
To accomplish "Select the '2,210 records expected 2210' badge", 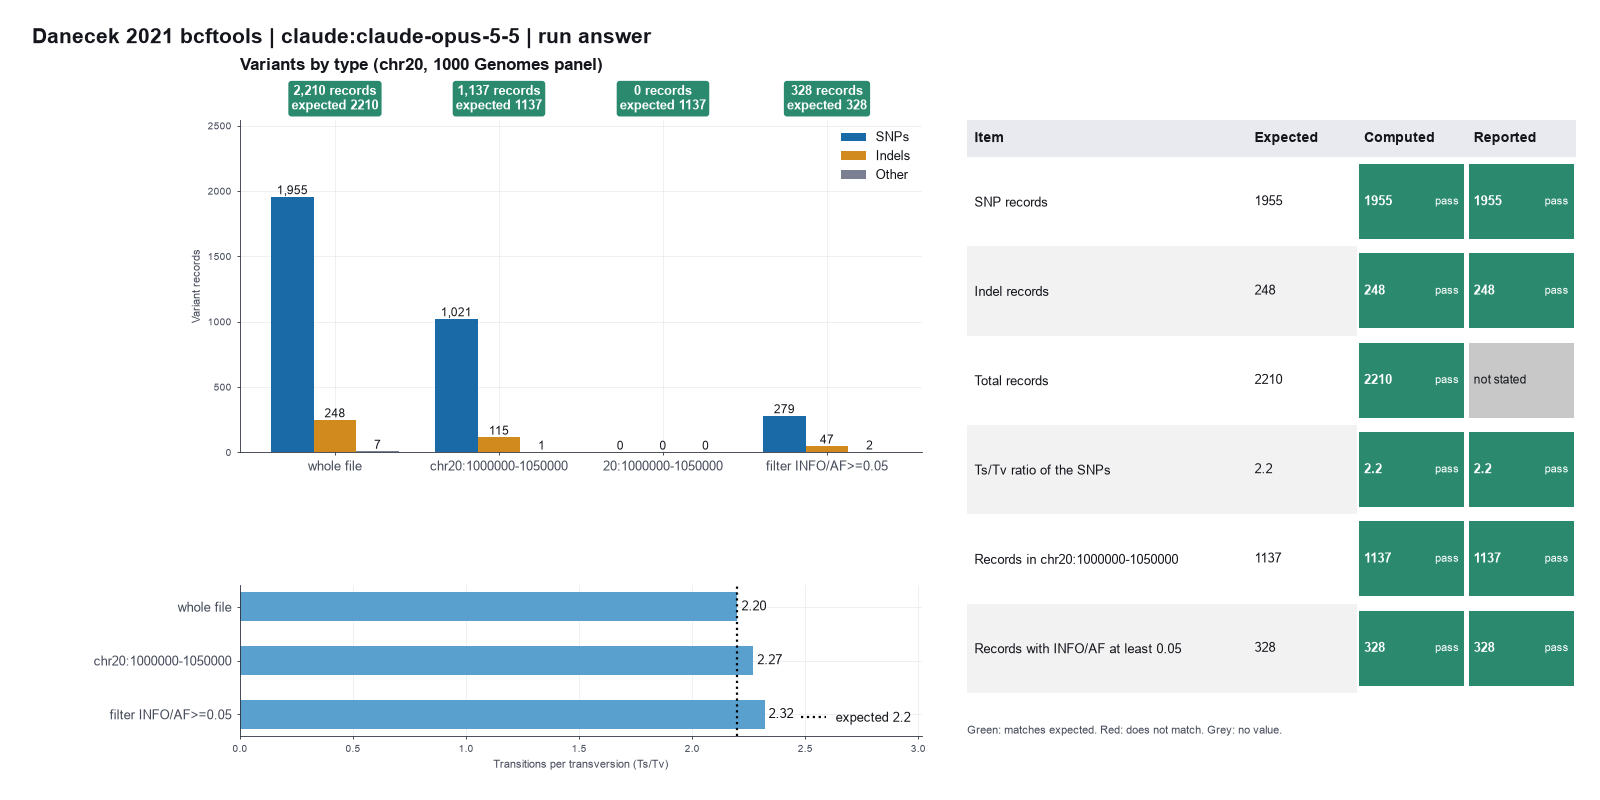I will [x=335, y=98].
